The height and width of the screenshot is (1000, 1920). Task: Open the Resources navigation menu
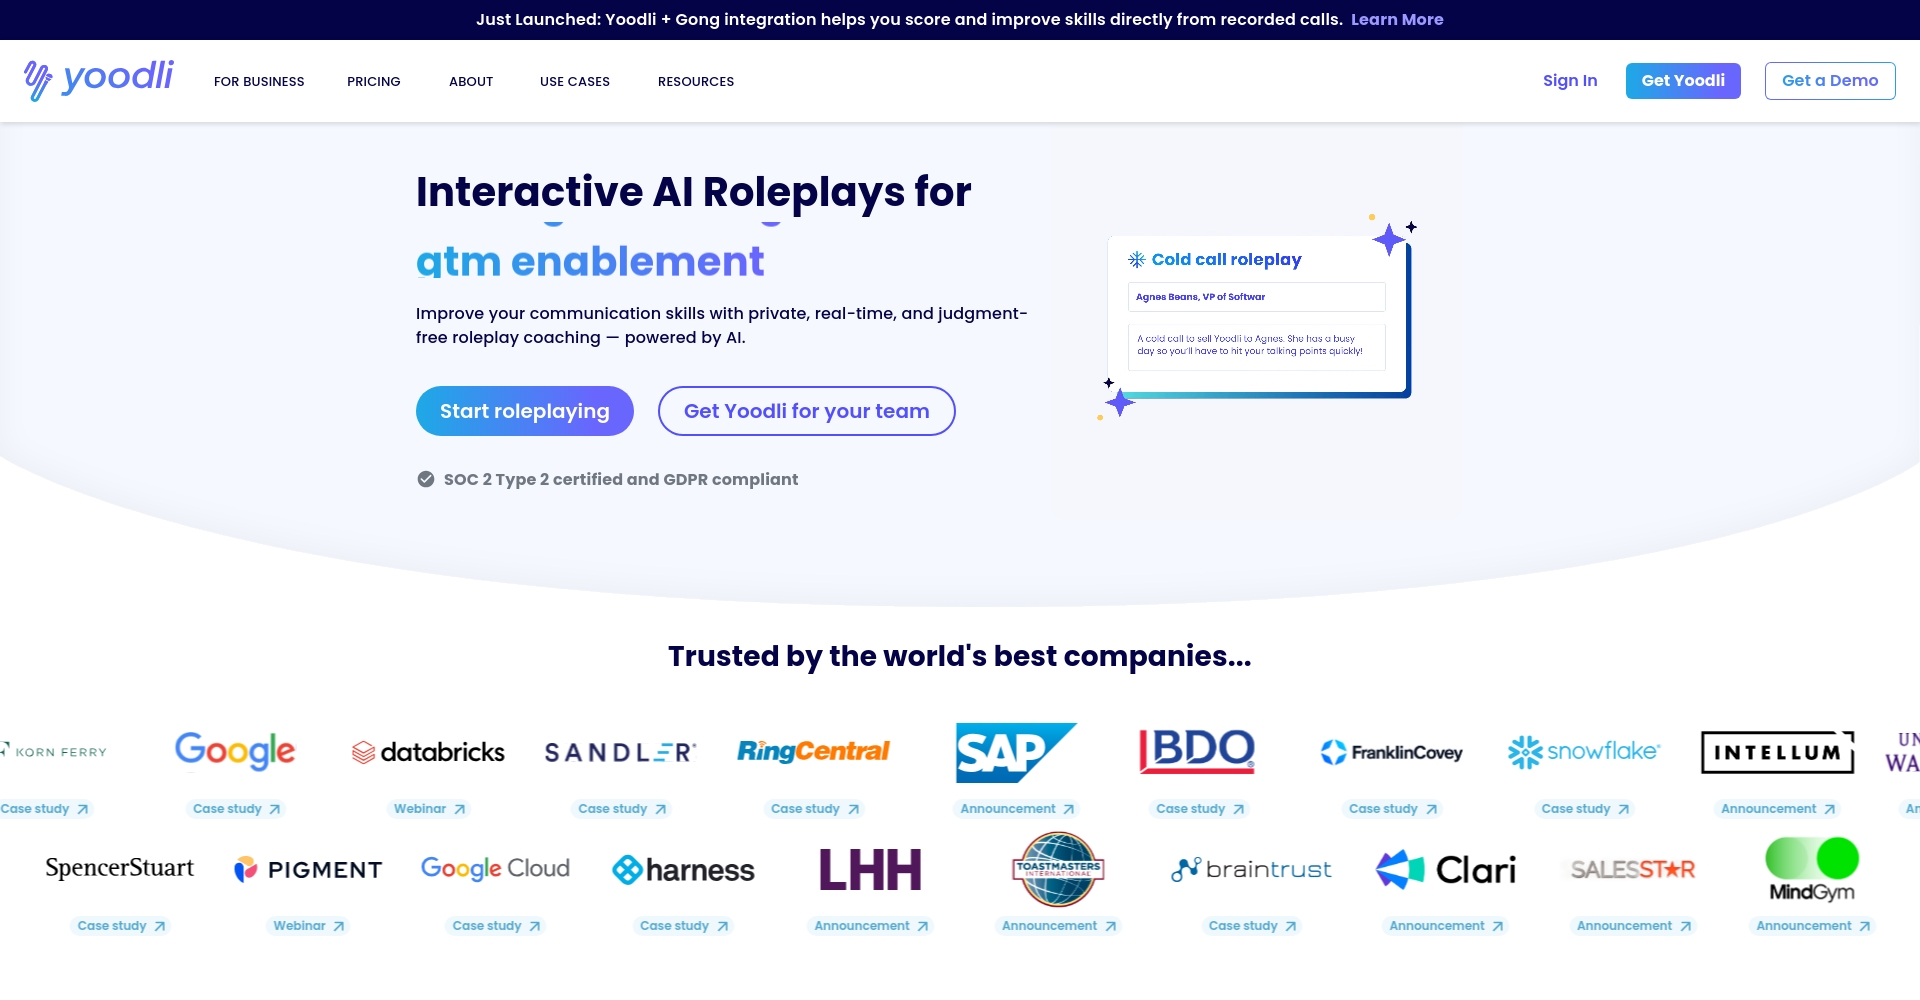tap(695, 82)
